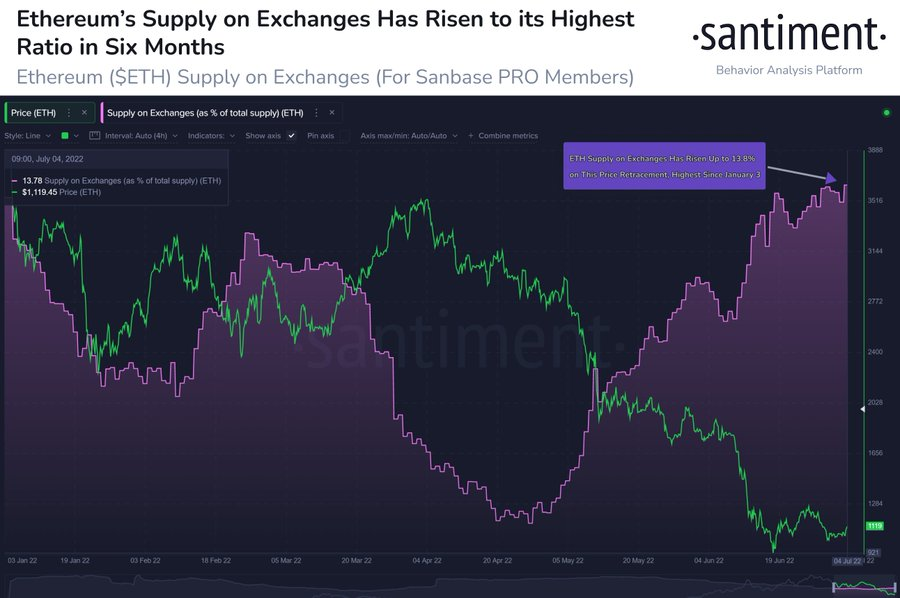Click the interval ruler icon beside Interval

[x=95, y=135]
